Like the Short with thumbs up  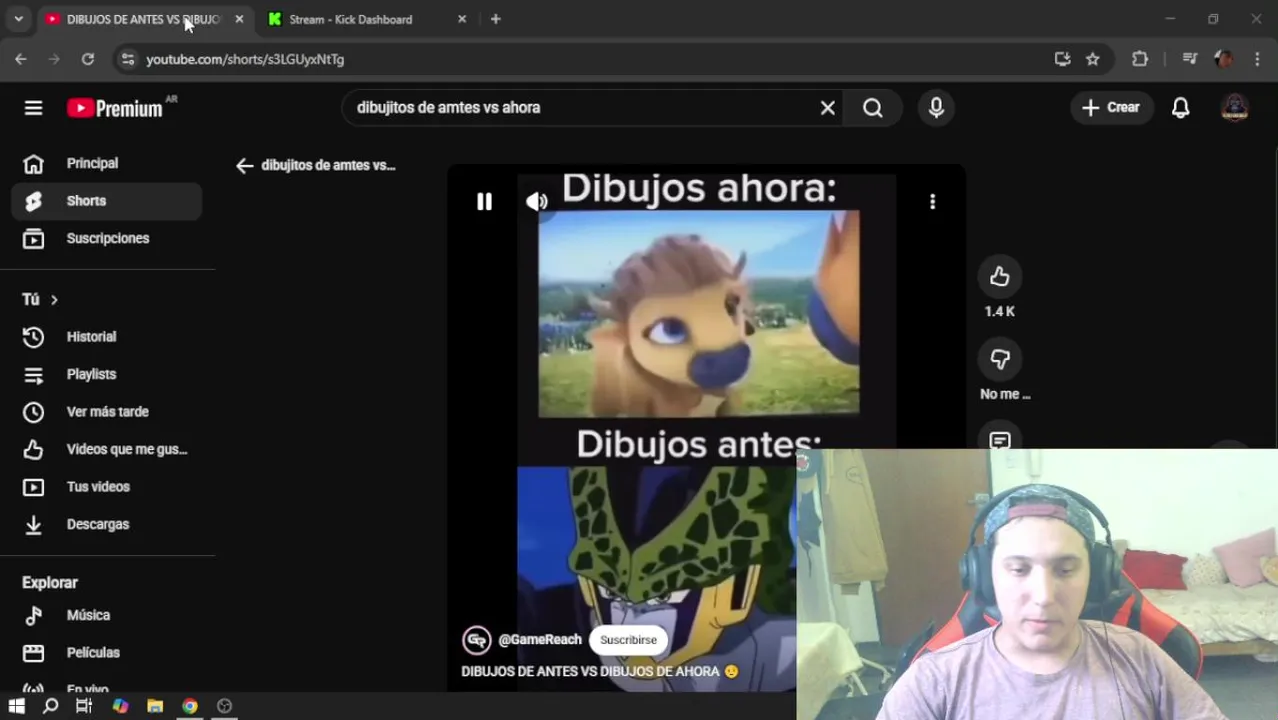[x=999, y=277]
